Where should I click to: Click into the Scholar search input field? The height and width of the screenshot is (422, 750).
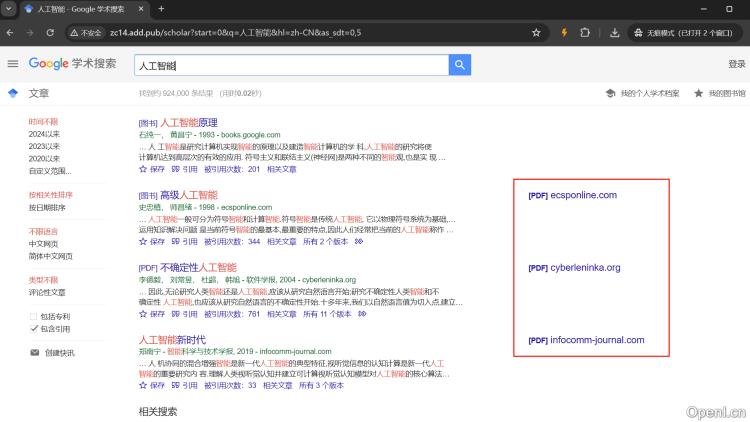point(290,65)
